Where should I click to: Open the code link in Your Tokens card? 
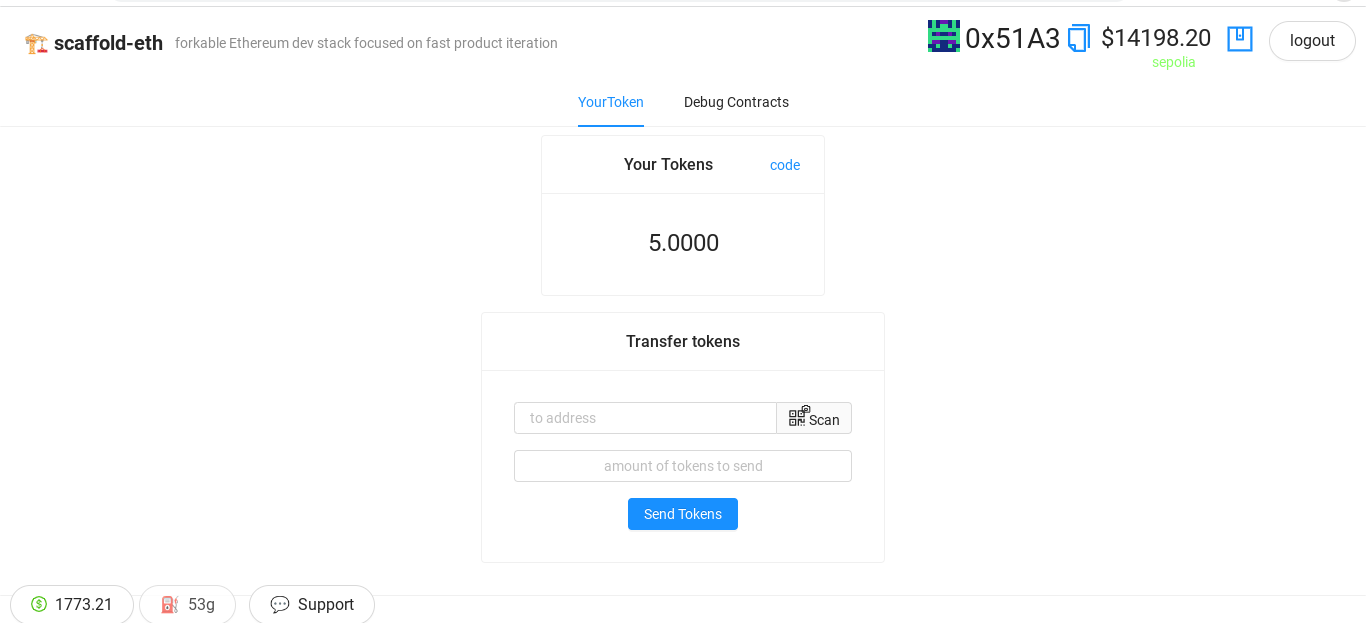pyautogui.click(x=785, y=165)
